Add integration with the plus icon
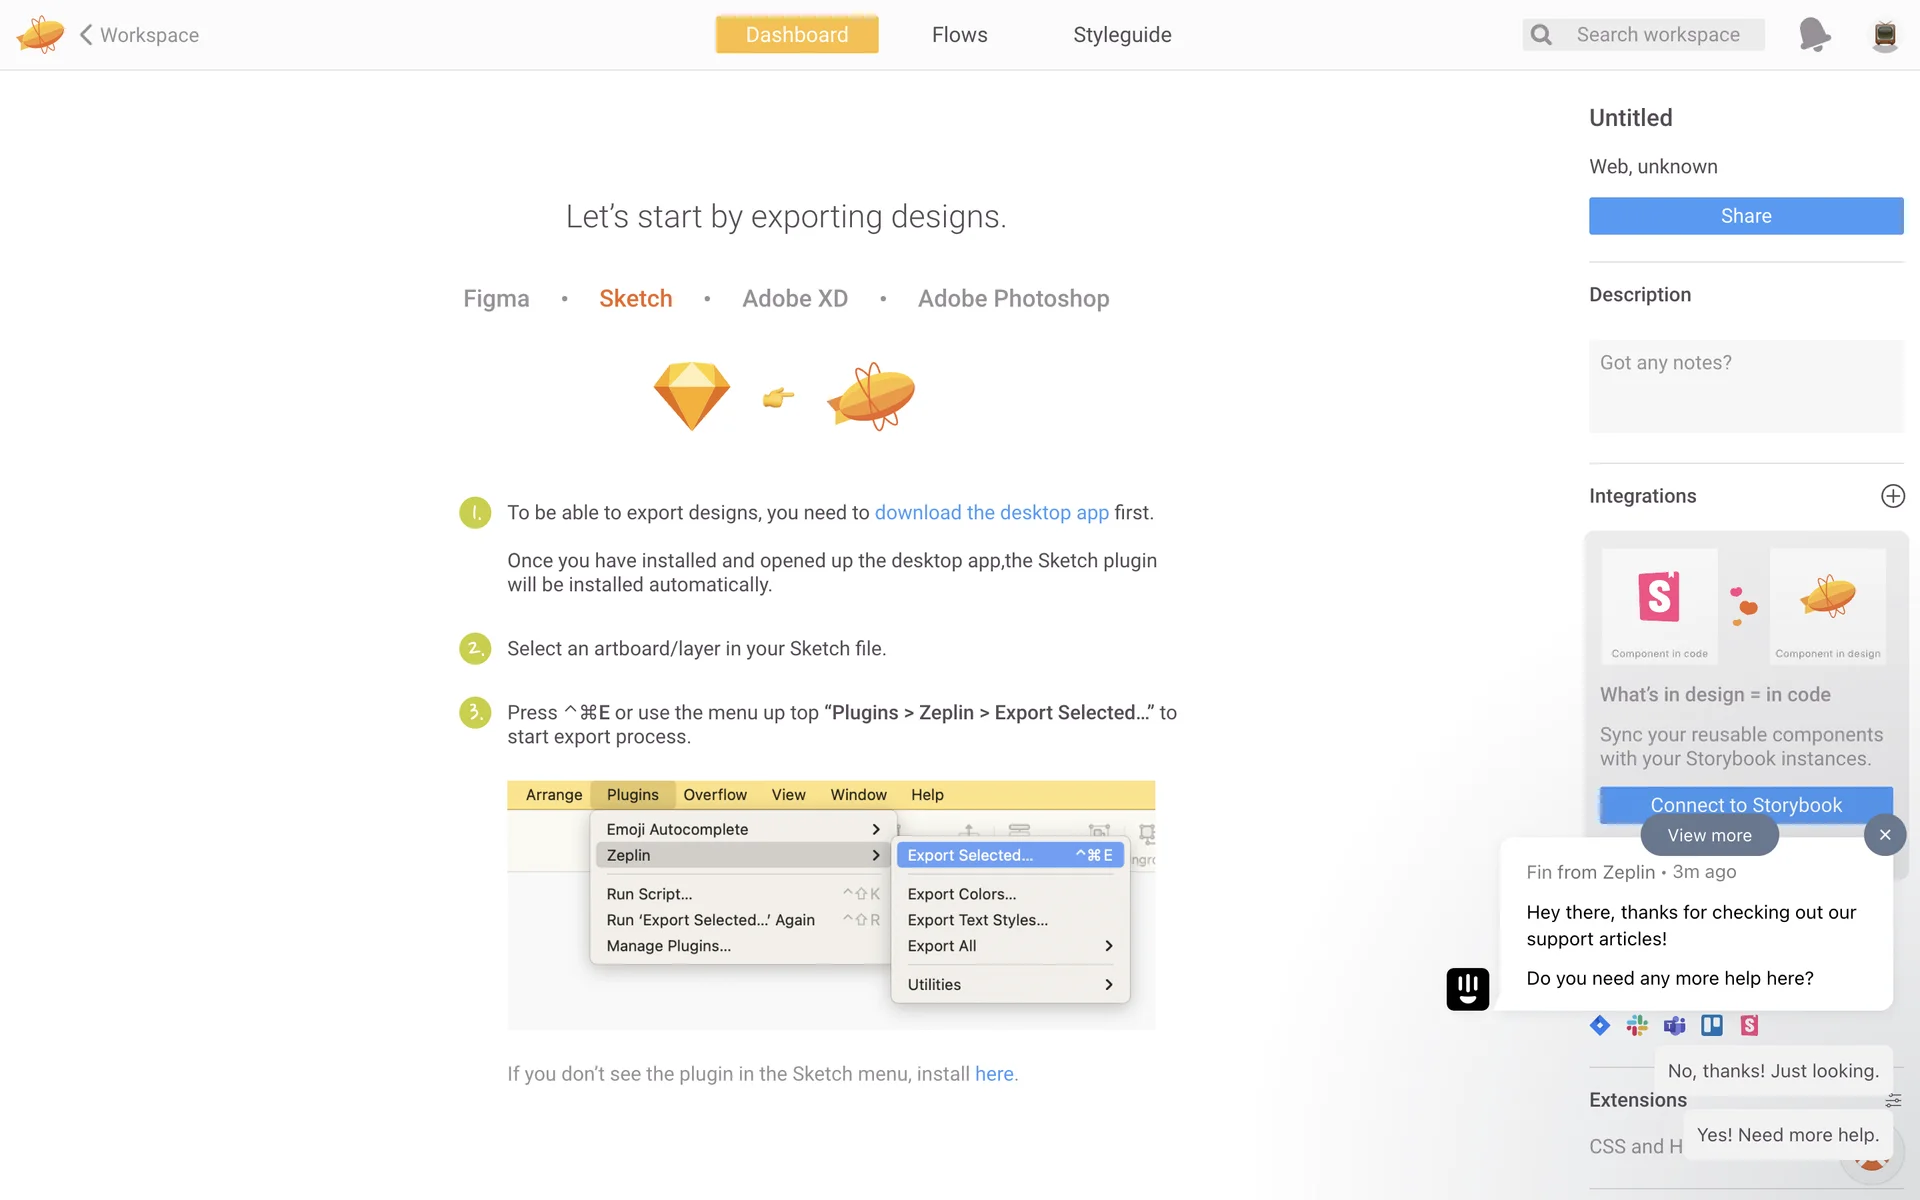This screenshot has height=1200, width=1920. click(1892, 496)
